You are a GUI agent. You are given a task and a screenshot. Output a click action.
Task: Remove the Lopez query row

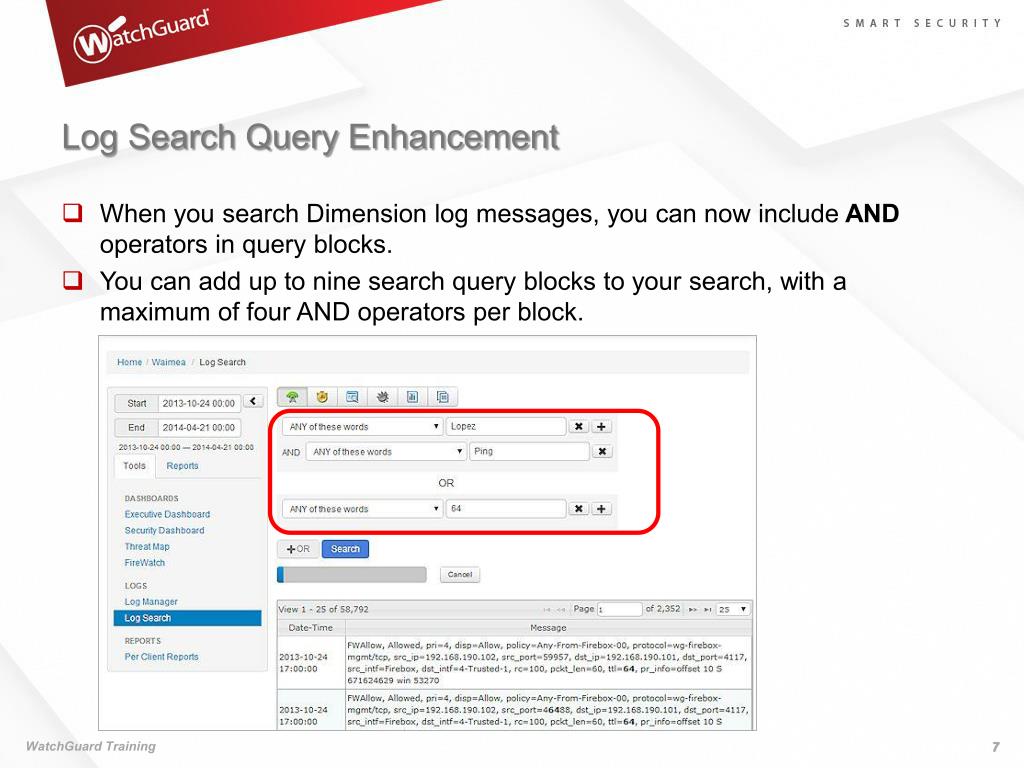pos(579,426)
